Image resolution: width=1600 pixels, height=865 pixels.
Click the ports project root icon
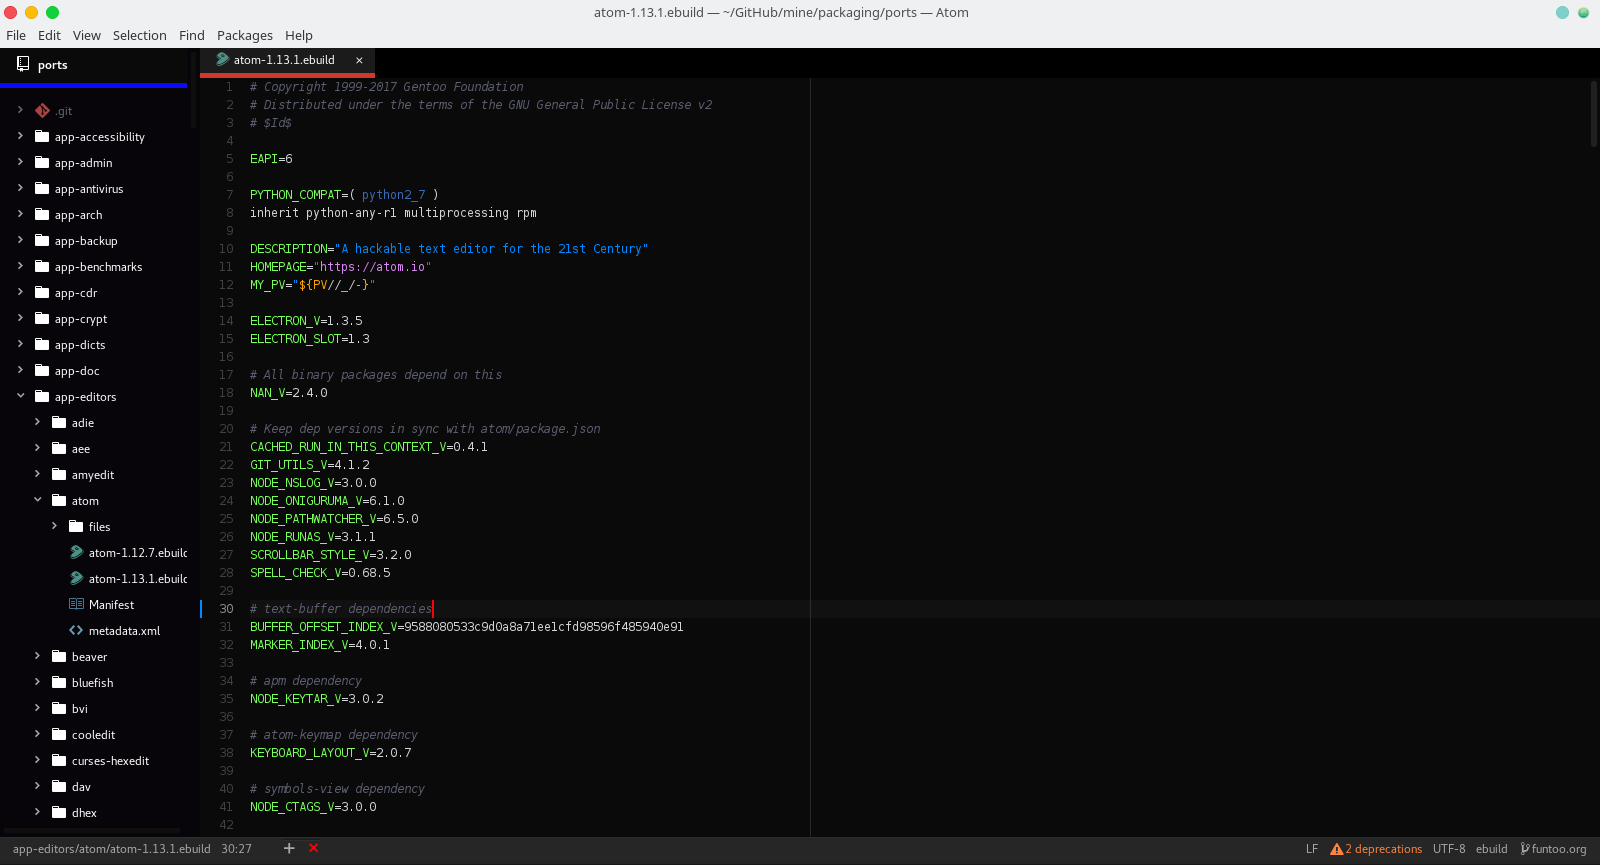[x=23, y=64]
